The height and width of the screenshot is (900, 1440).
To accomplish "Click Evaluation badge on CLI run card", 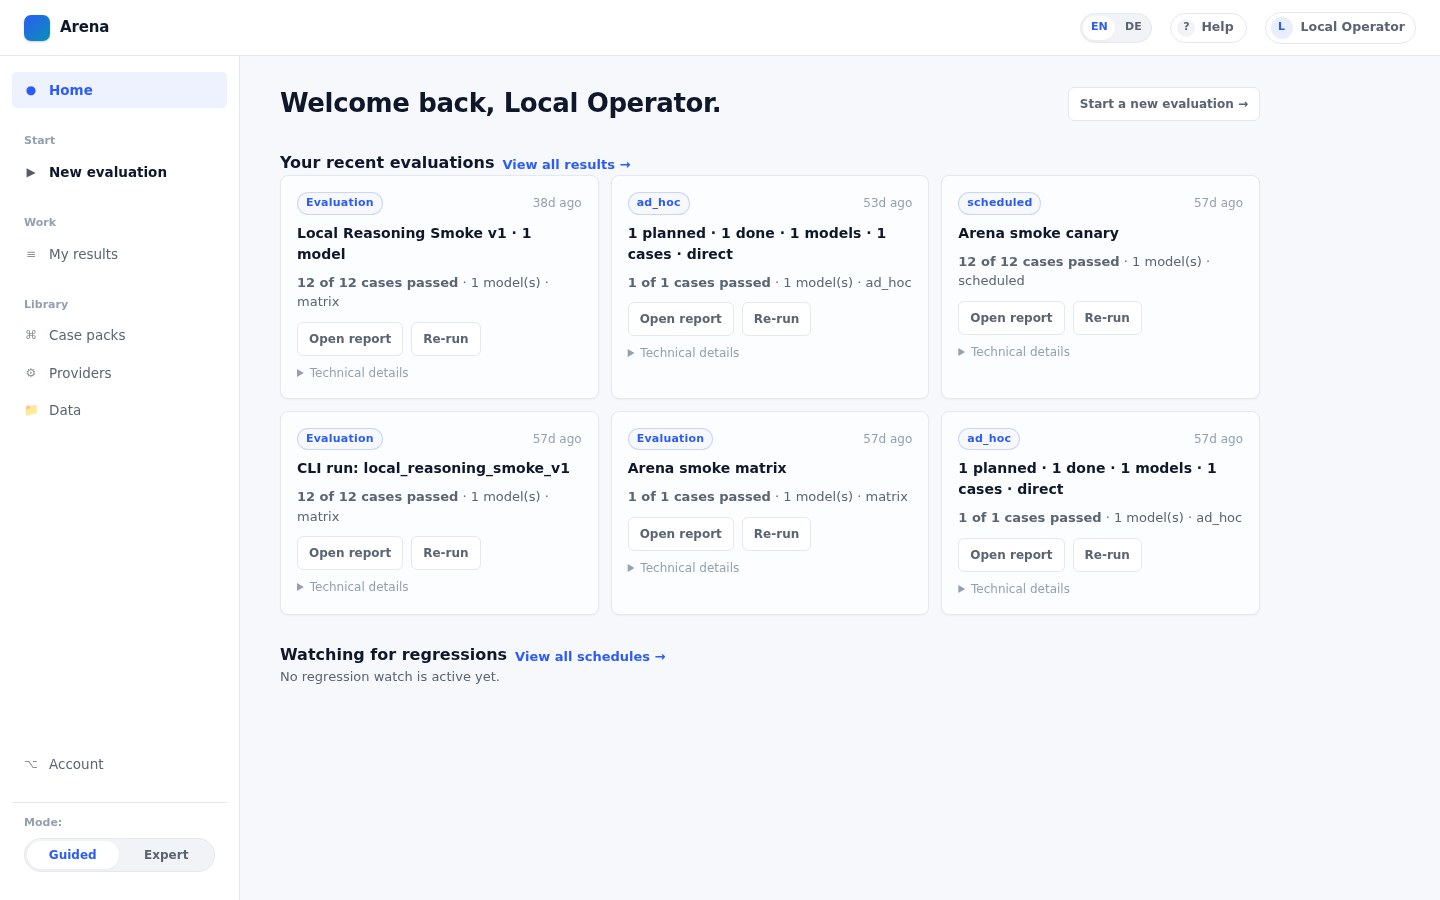I will click(340, 439).
